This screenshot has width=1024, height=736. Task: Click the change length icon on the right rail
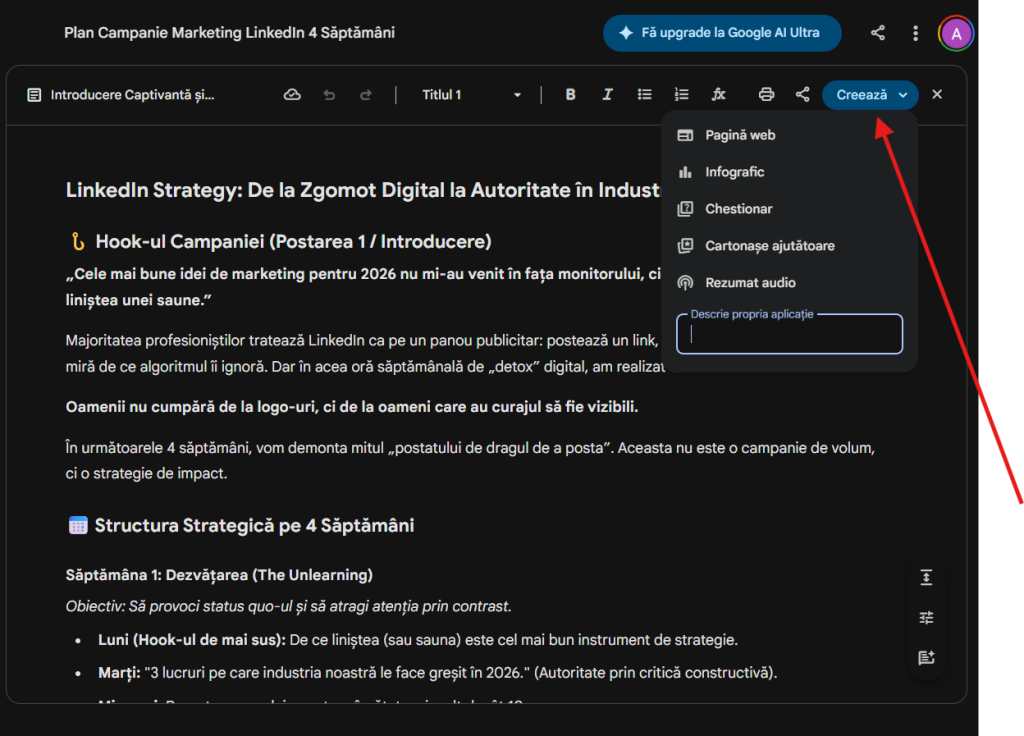(x=926, y=577)
